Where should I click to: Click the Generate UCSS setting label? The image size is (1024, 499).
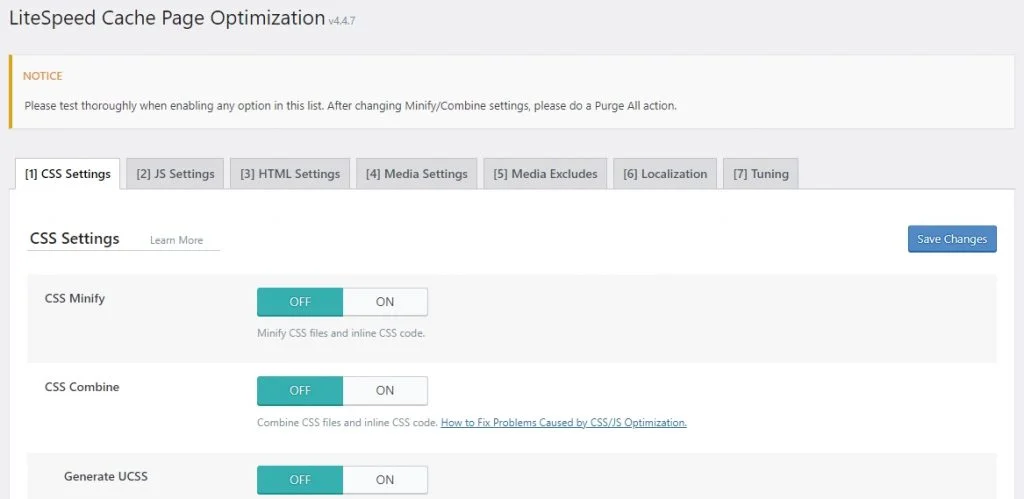106,476
